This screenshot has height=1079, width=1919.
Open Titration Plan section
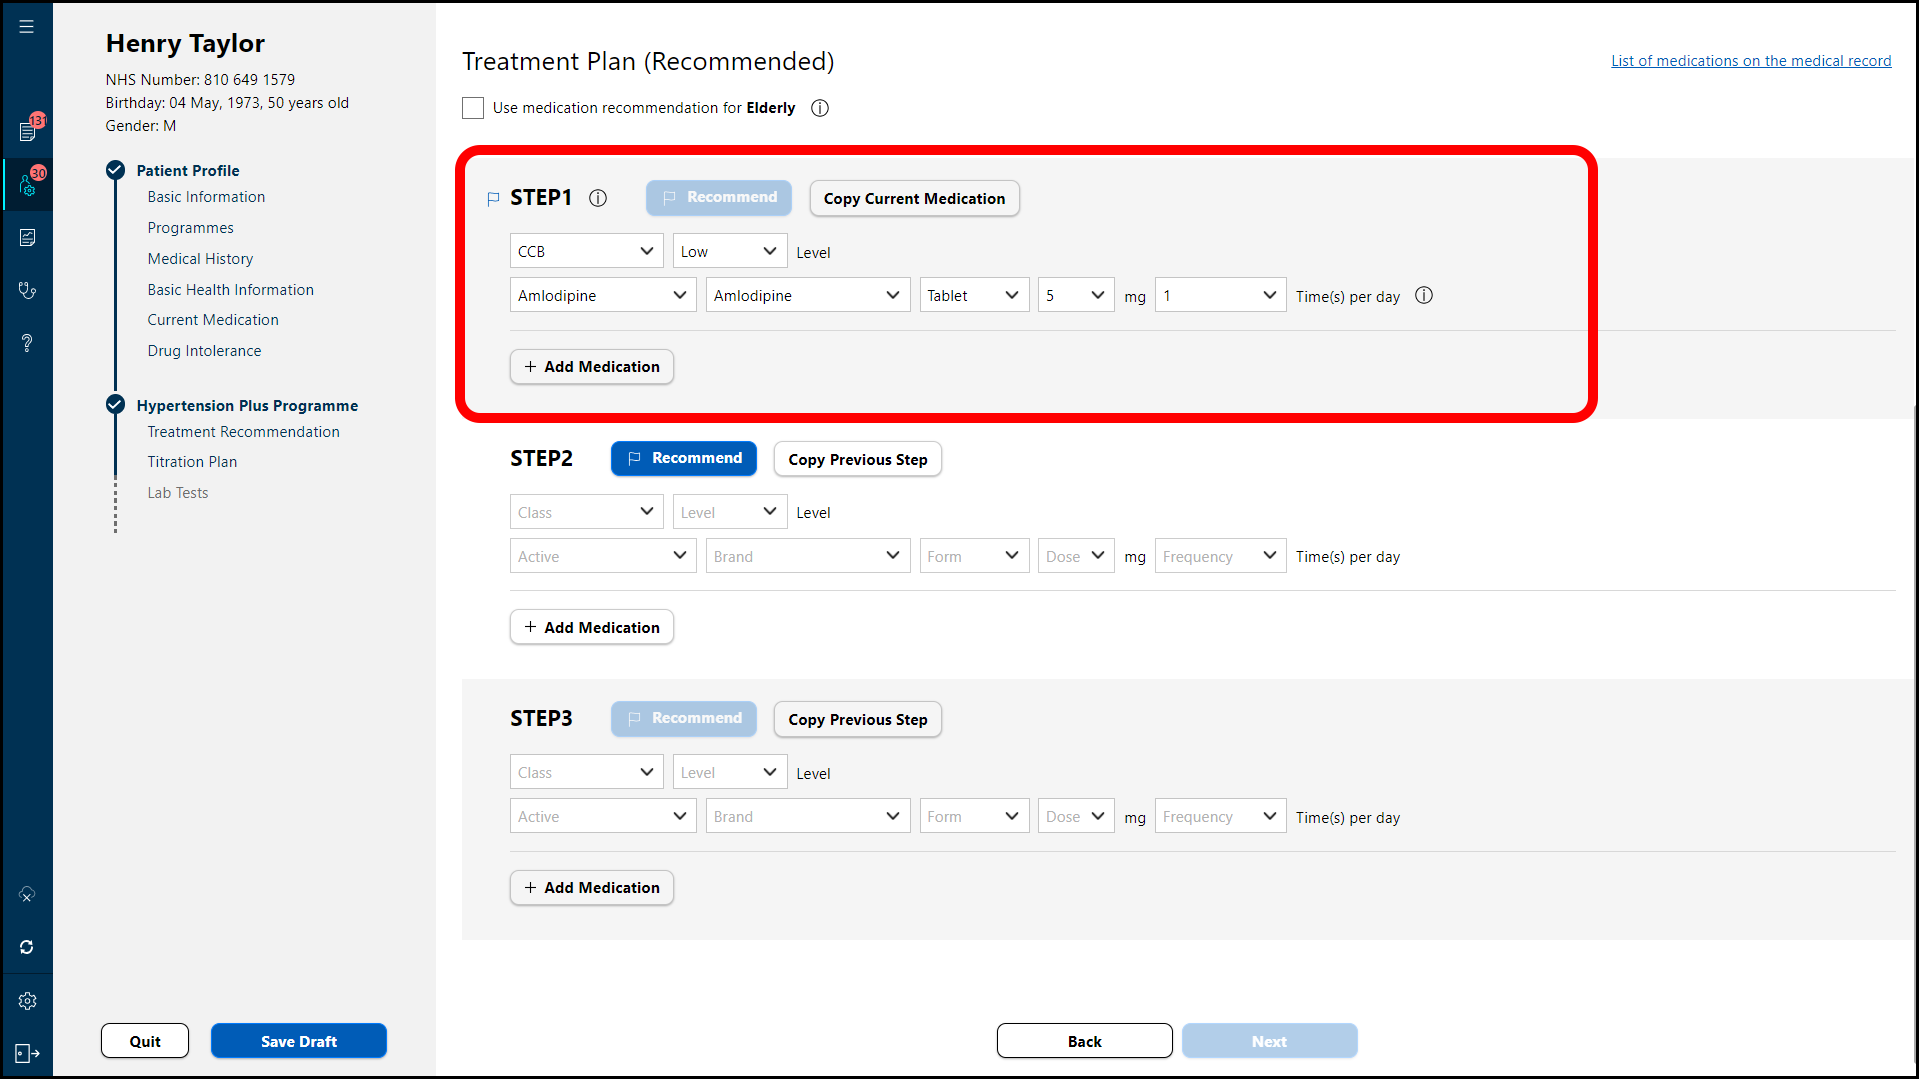click(192, 462)
